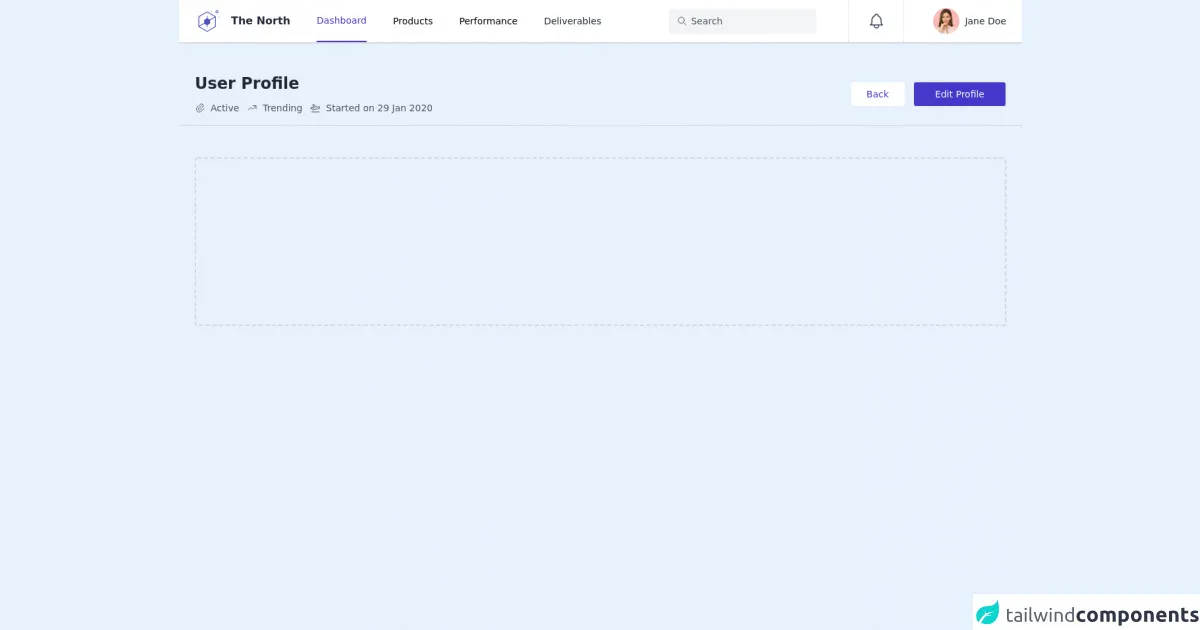Click the magnifier icon in search bar
Viewport: 1200px width, 630px height.
pos(682,21)
